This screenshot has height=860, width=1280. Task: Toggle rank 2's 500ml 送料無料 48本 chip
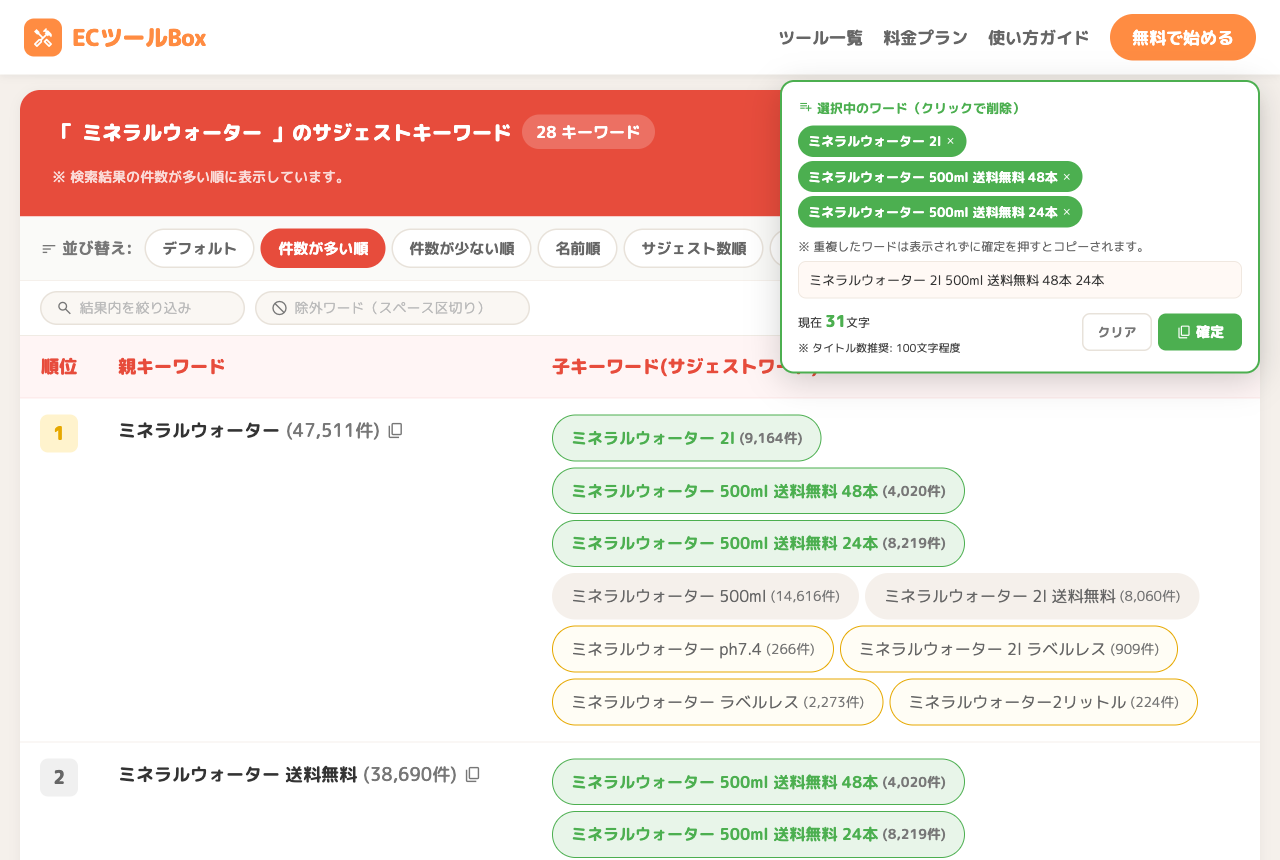point(758,781)
